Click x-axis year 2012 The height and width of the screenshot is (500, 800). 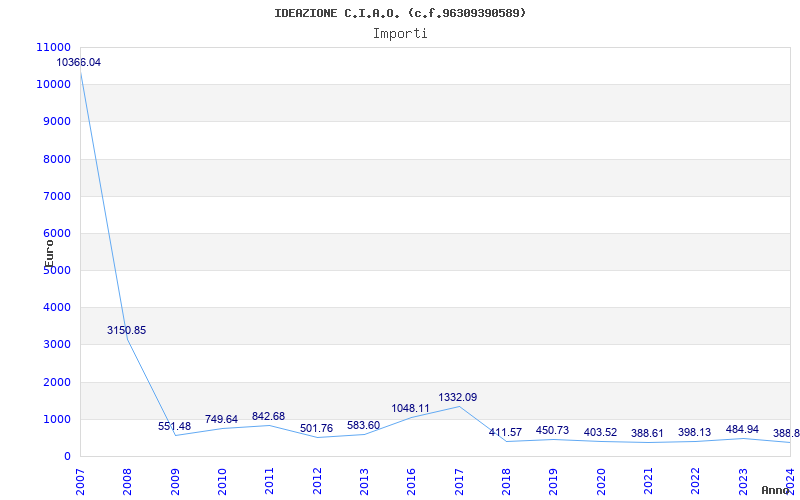coord(317,481)
